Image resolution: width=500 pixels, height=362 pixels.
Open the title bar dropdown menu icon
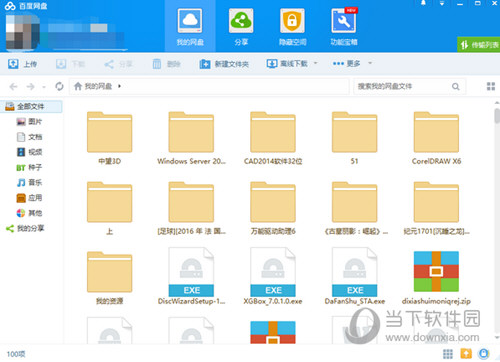point(442,3)
